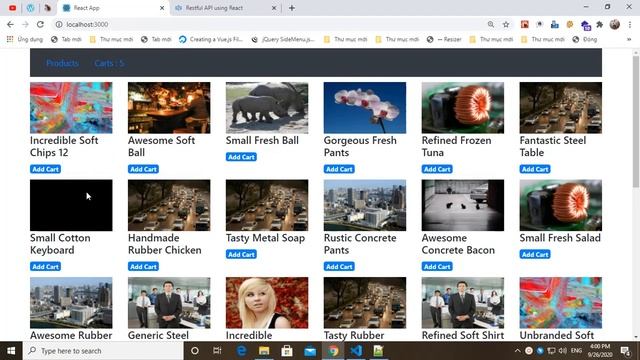Screen dimensions: 640x360
Task: Open the Chrome profile avatar
Action: pyautogui.click(x=615, y=24)
